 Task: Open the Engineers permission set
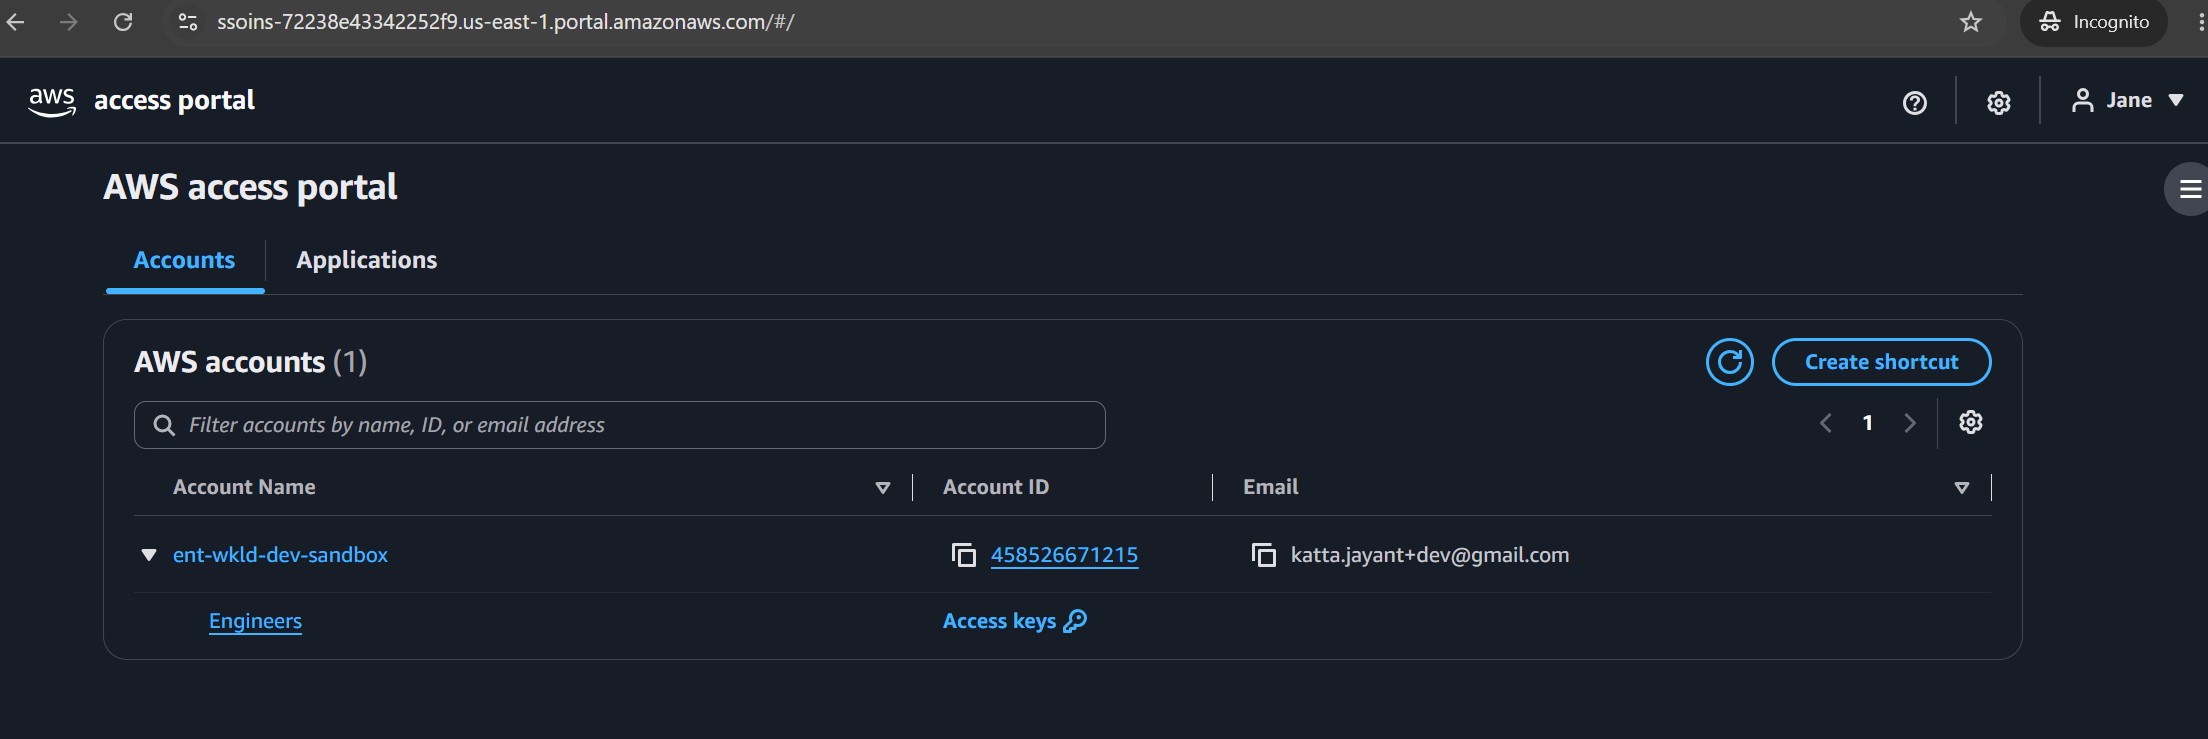(x=255, y=621)
